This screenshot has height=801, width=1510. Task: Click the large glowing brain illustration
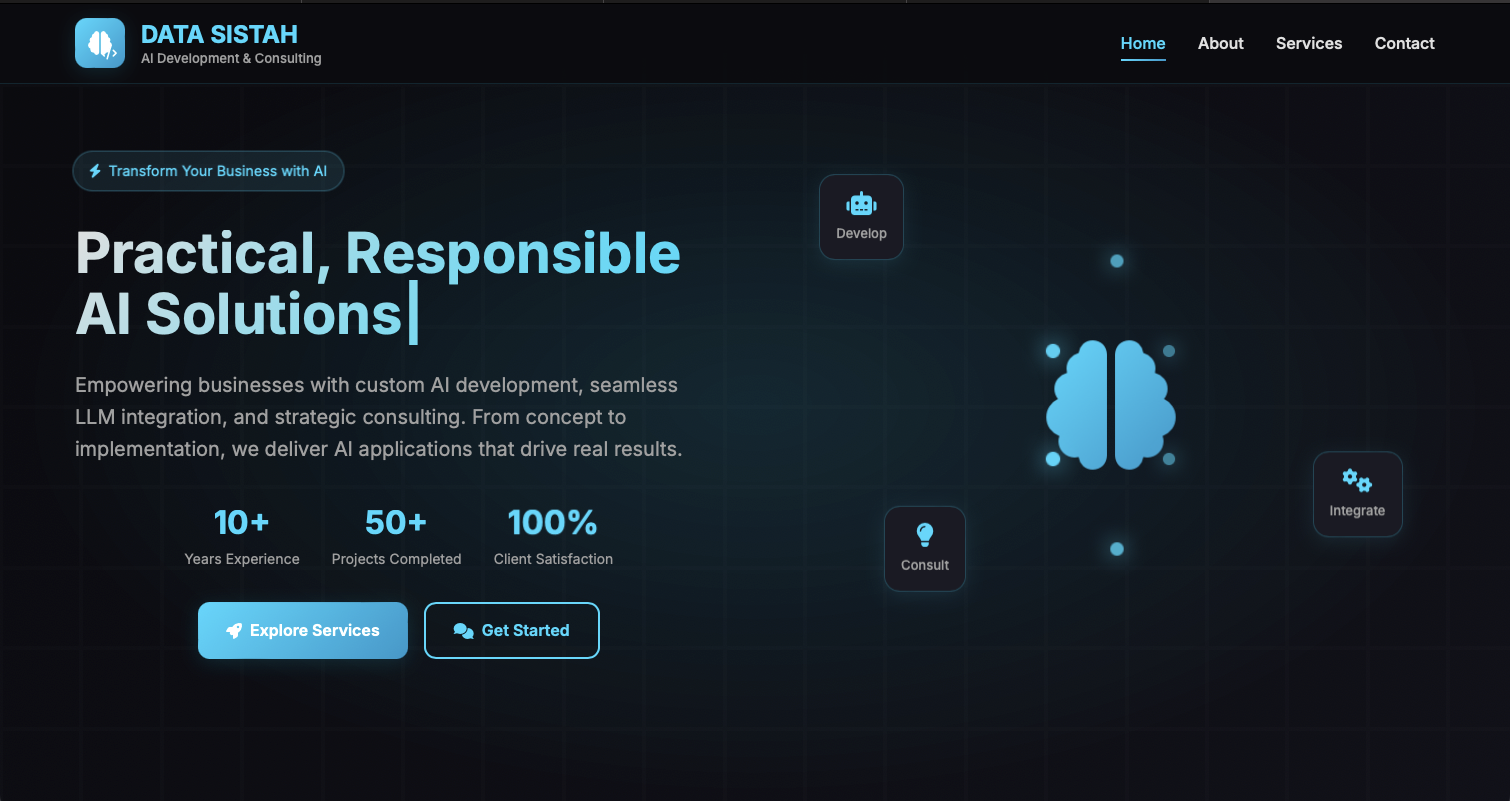pos(1110,405)
